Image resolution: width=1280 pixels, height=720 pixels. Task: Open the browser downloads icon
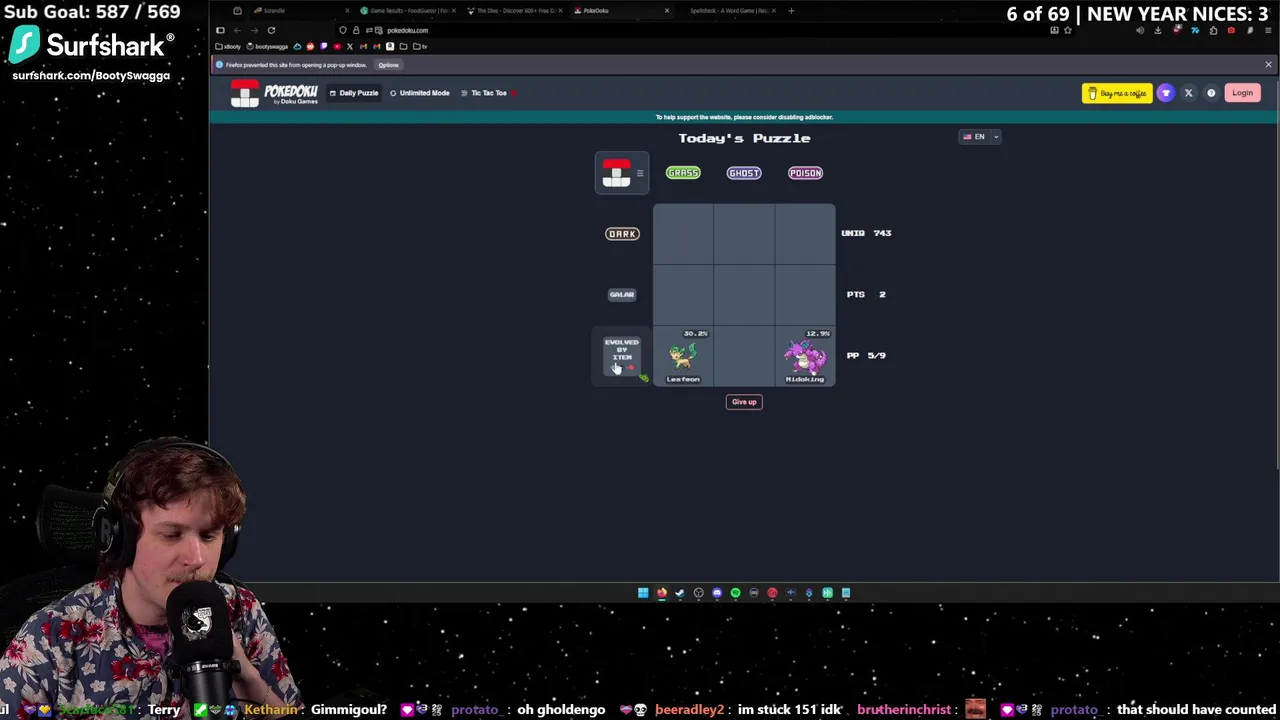(1158, 30)
